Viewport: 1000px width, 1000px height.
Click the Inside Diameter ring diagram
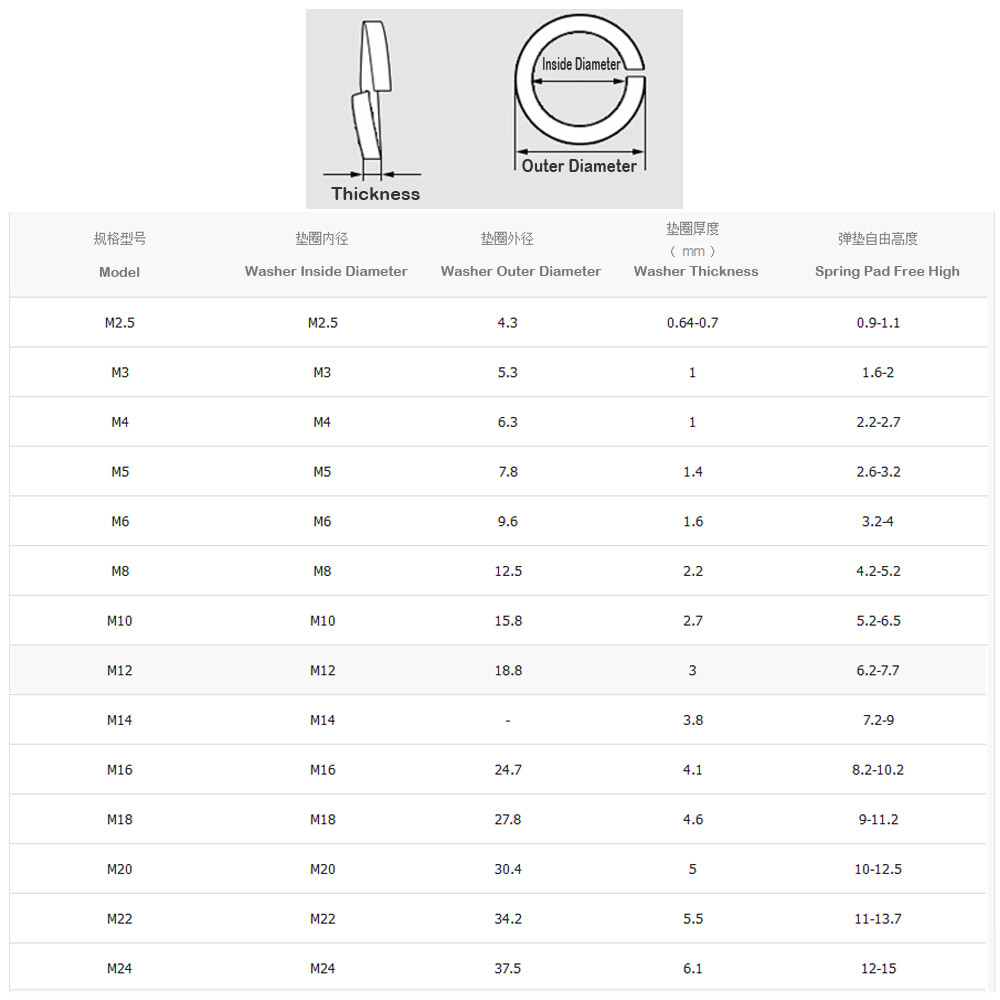[580, 80]
